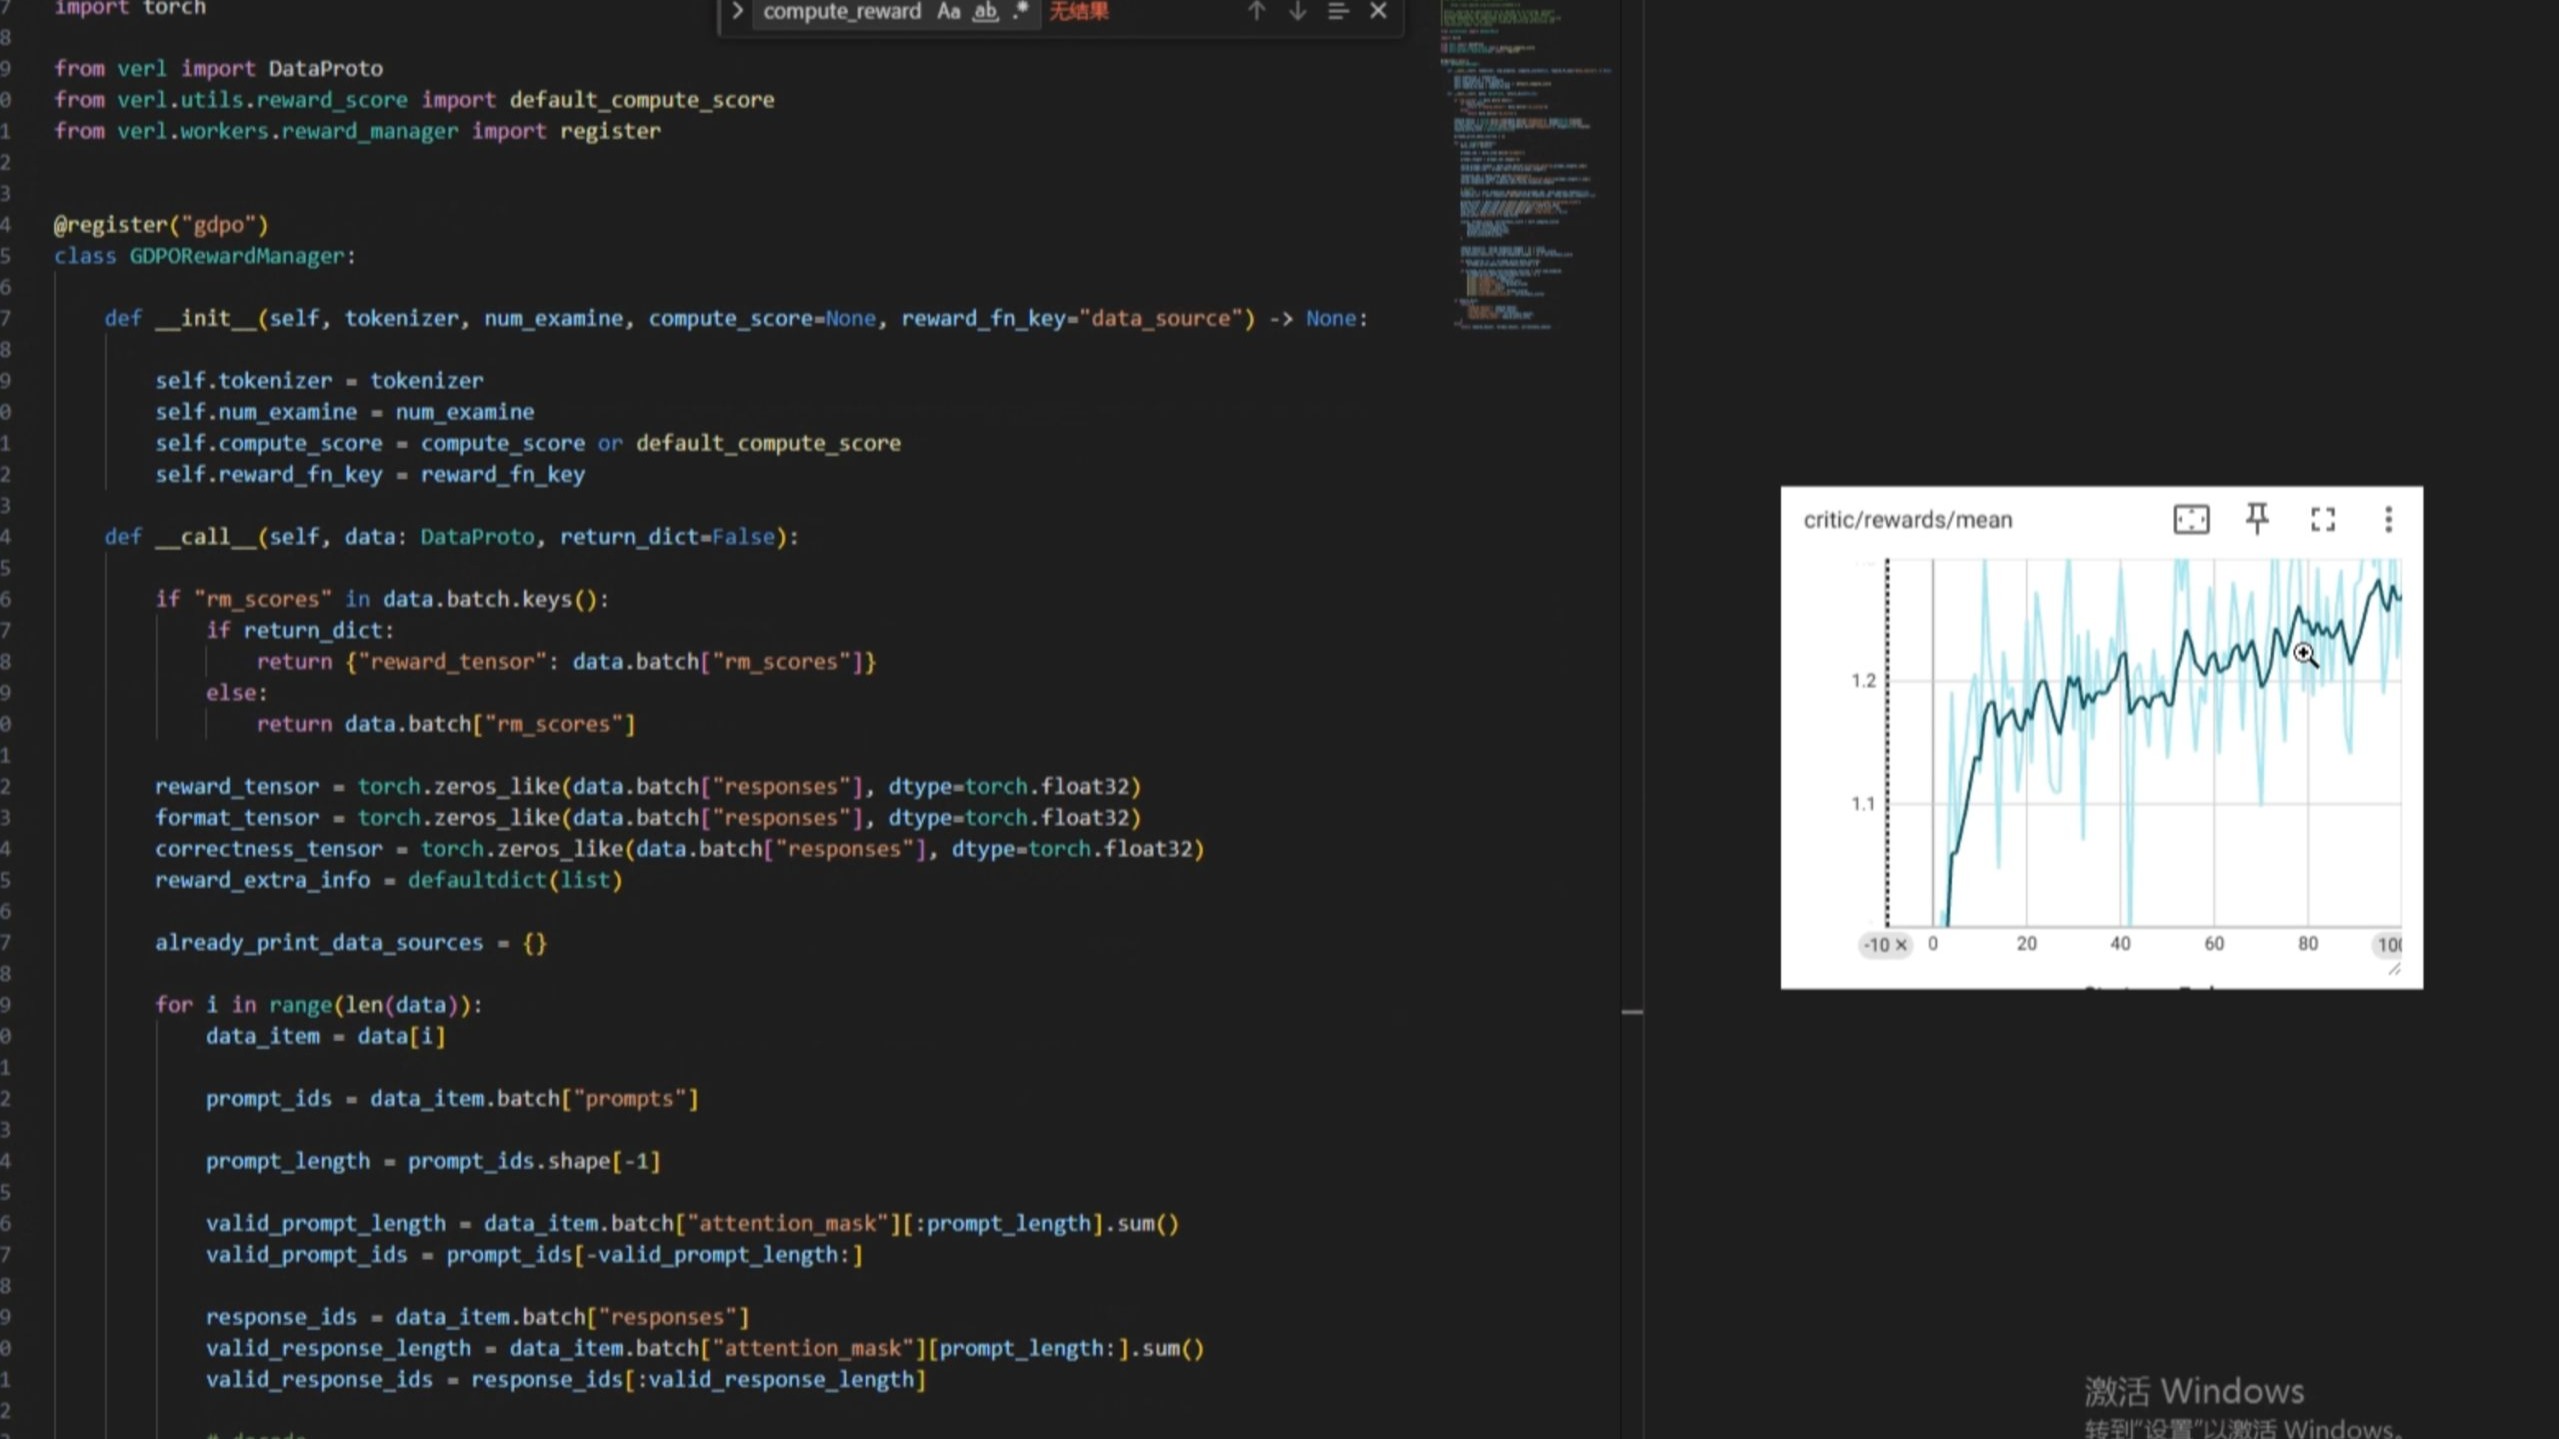
Task: Toggle Match Case (Aa) in find widget
Action: click(x=948, y=11)
